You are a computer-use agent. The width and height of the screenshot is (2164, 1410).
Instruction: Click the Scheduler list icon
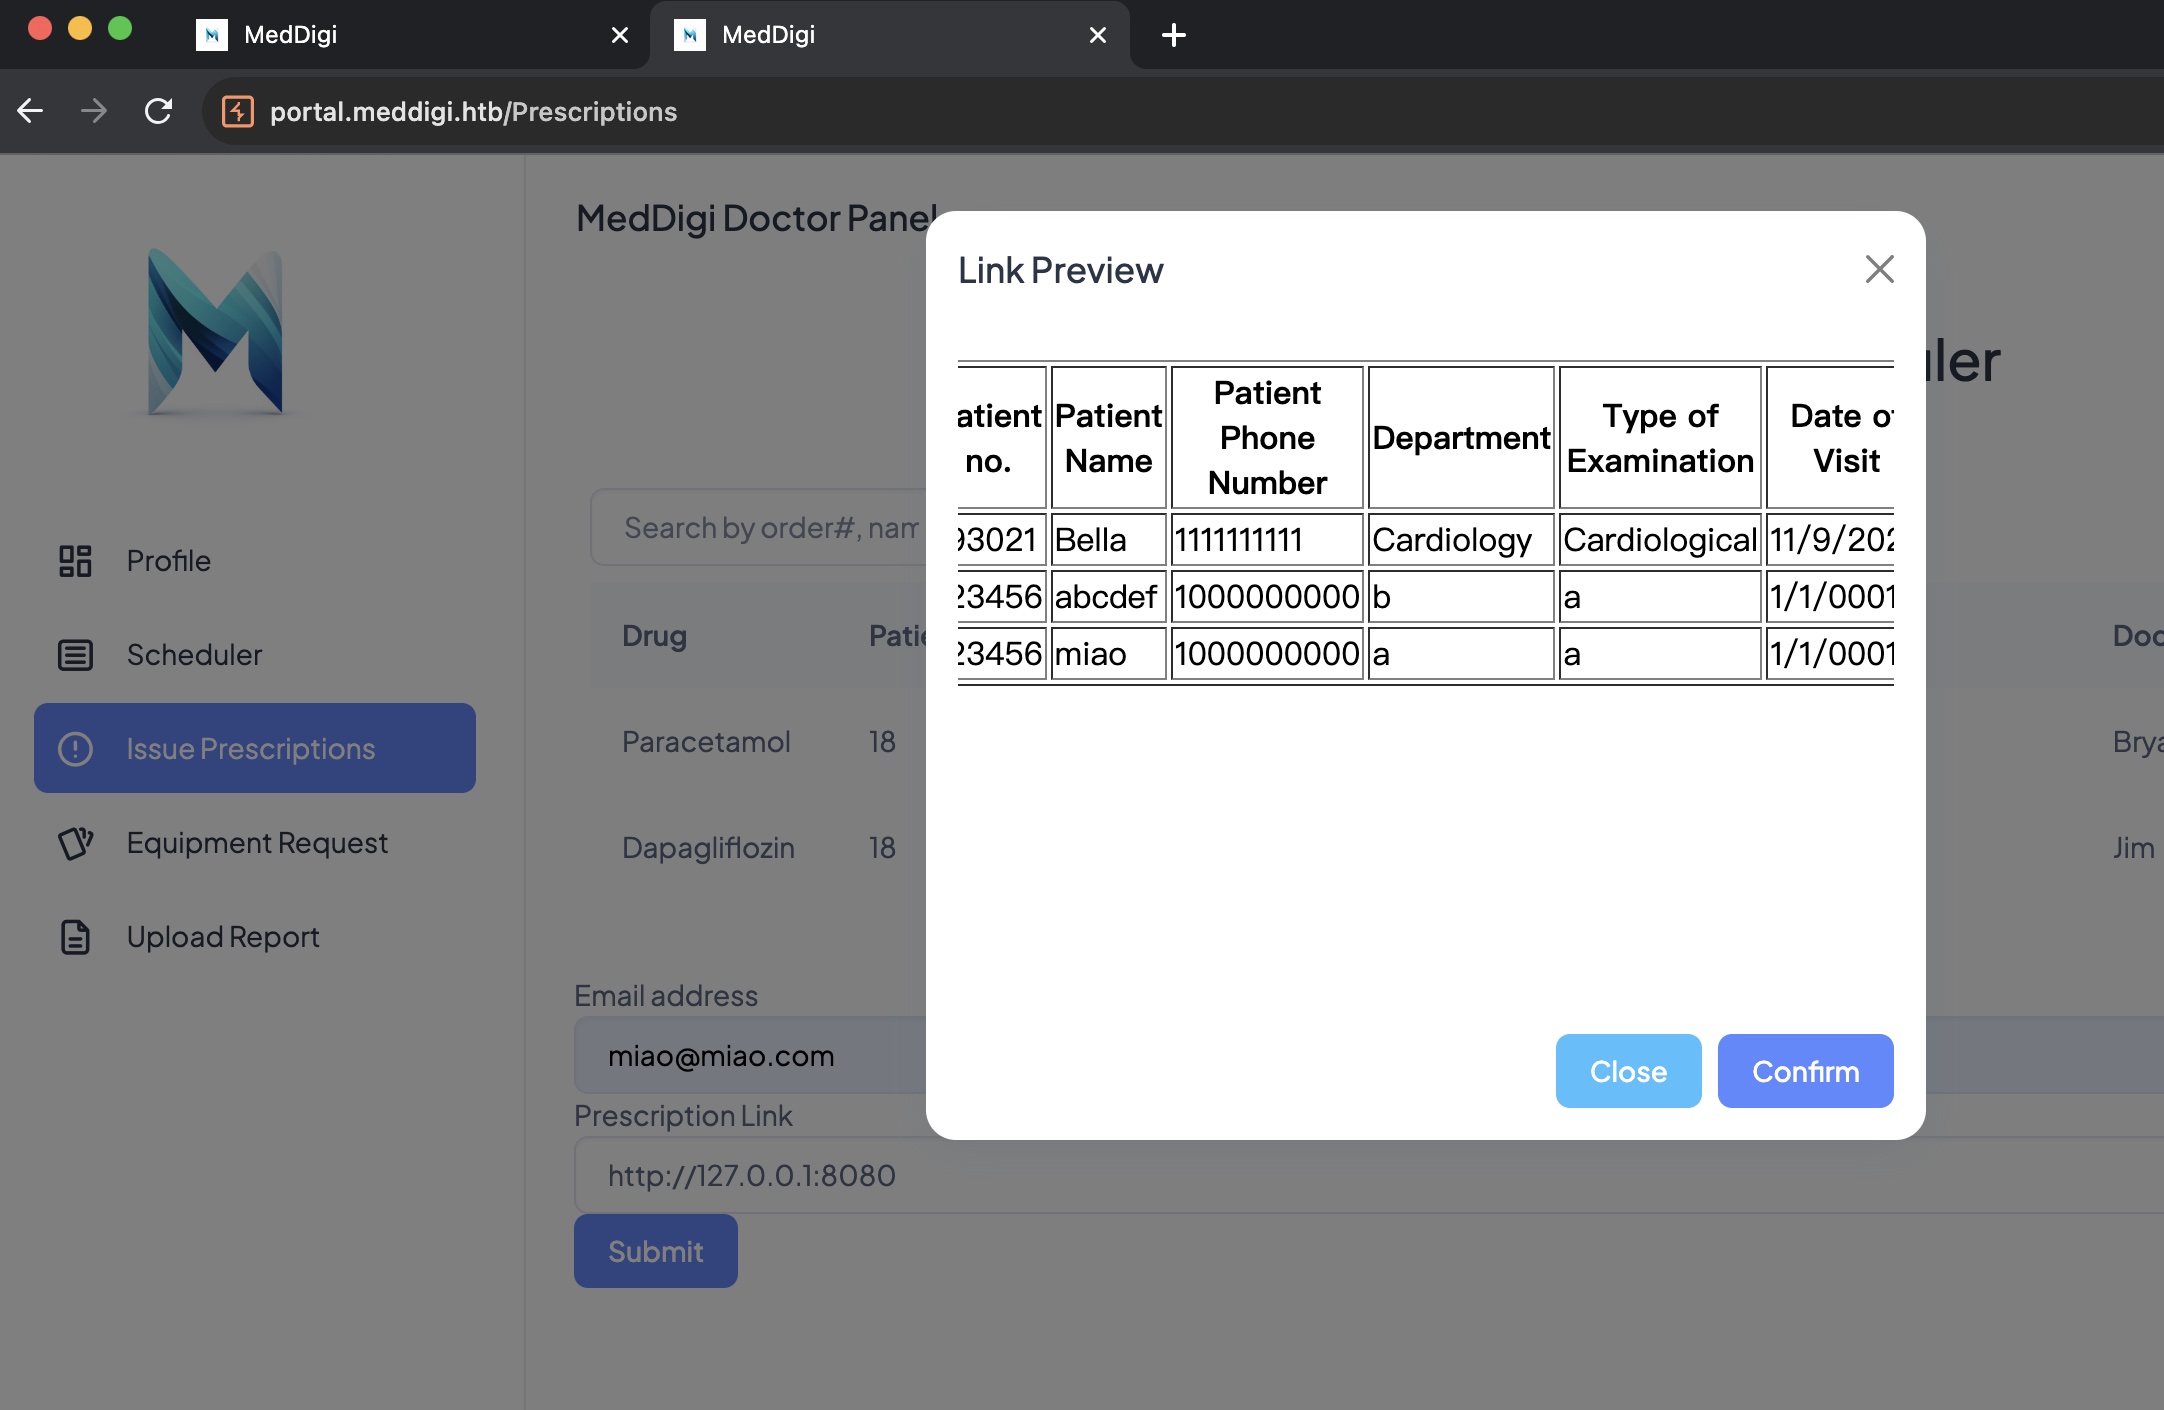(x=75, y=655)
